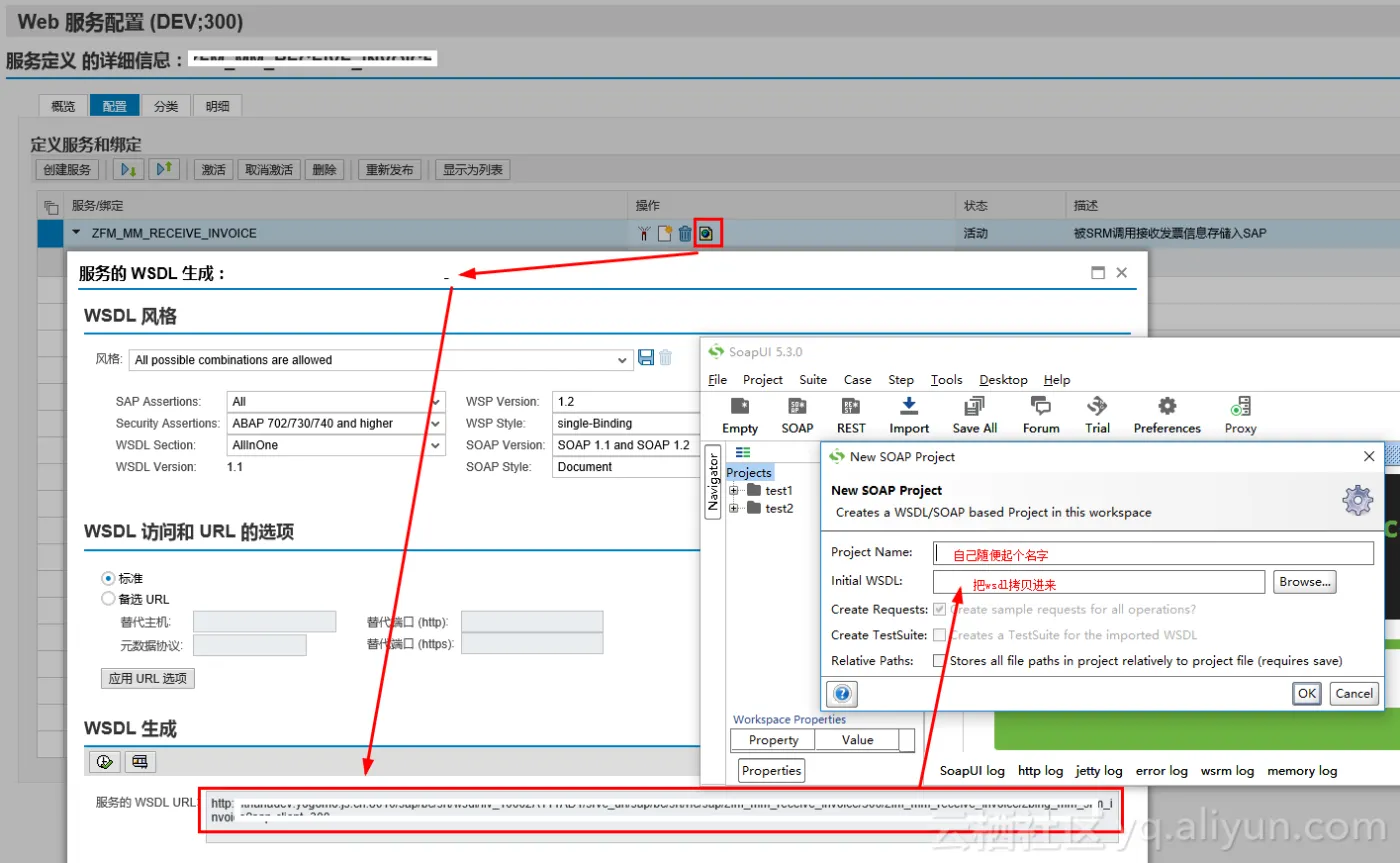The width and height of the screenshot is (1400, 863).
Task: Click the 取消激活 button
Action: [269, 170]
